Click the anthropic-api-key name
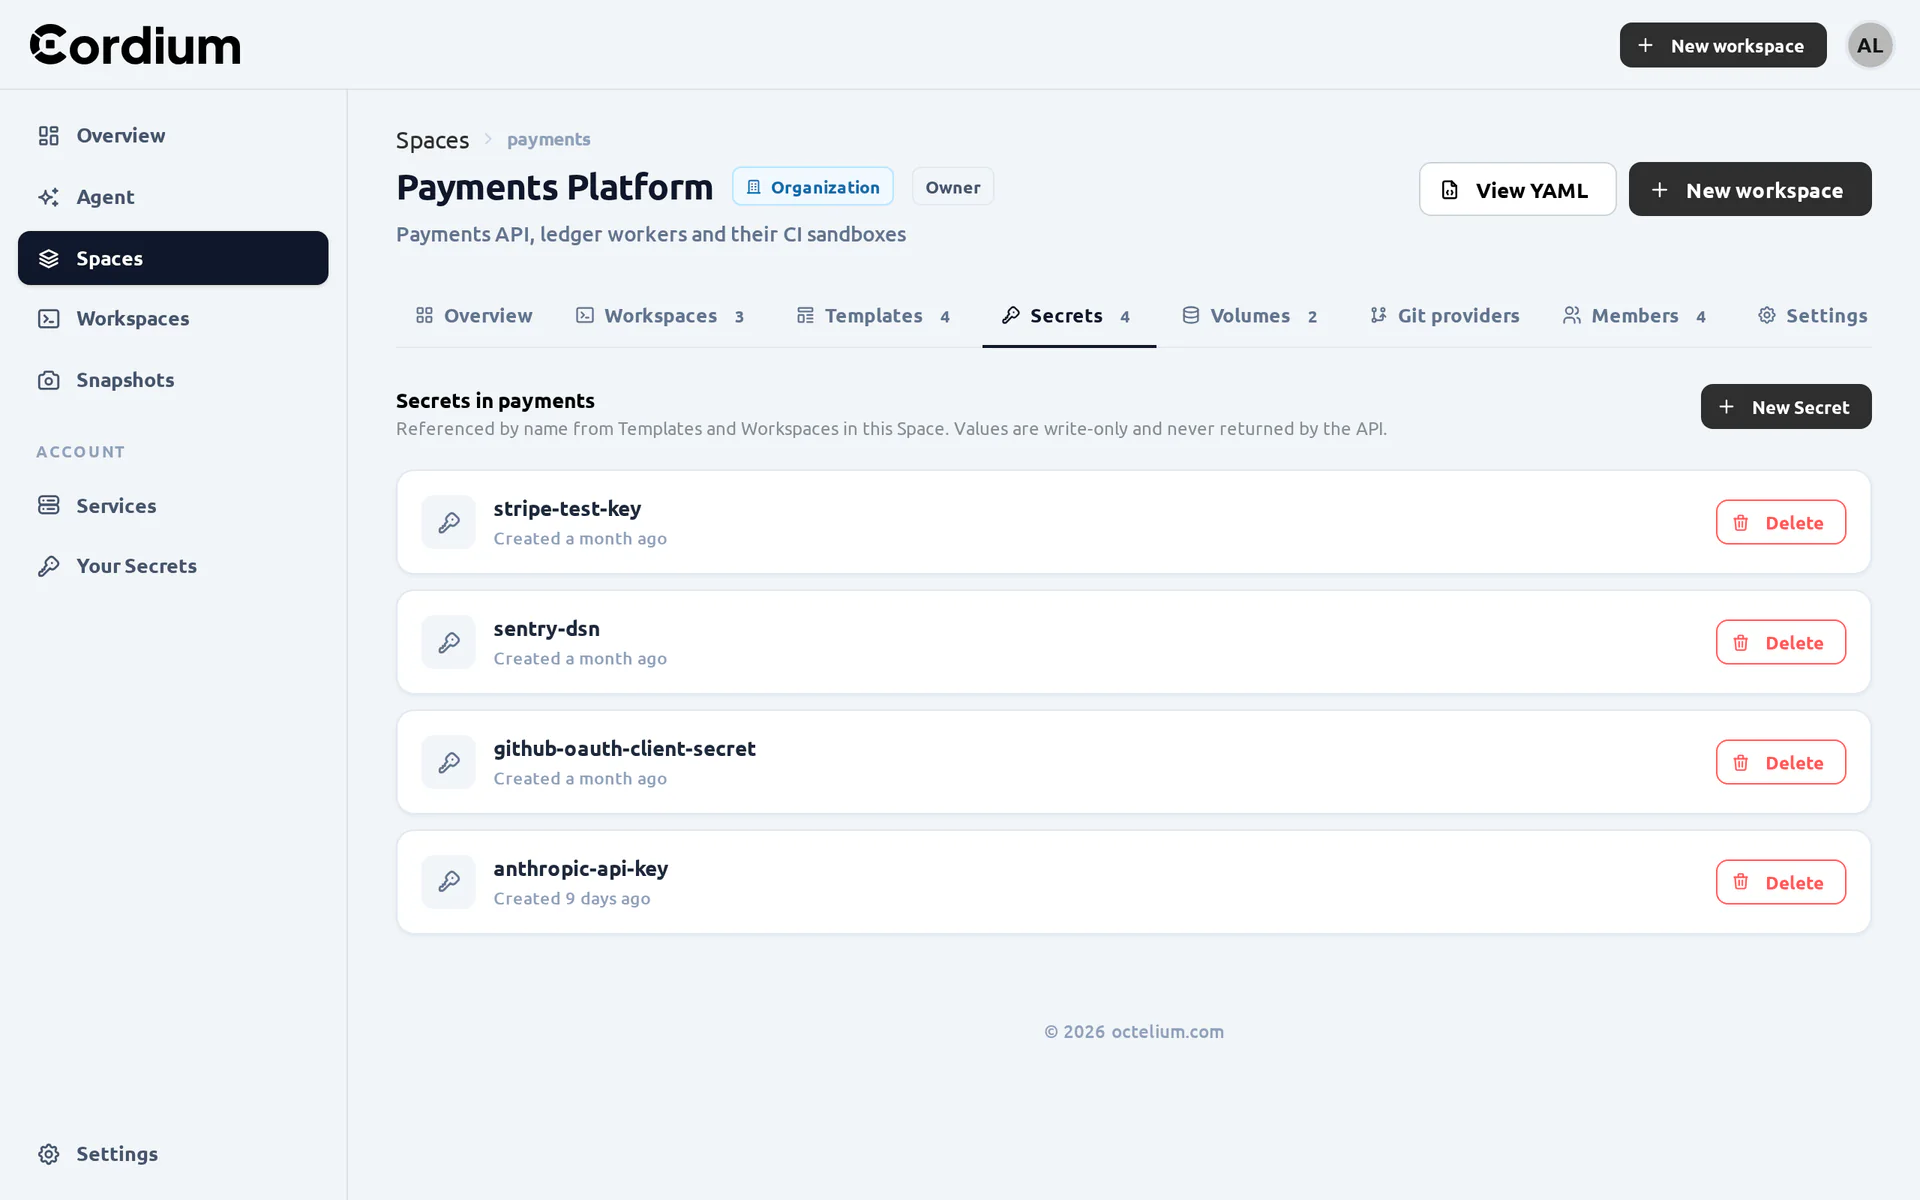The height and width of the screenshot is (1200, 1920). pyautogui.click(x=580, y=869)
